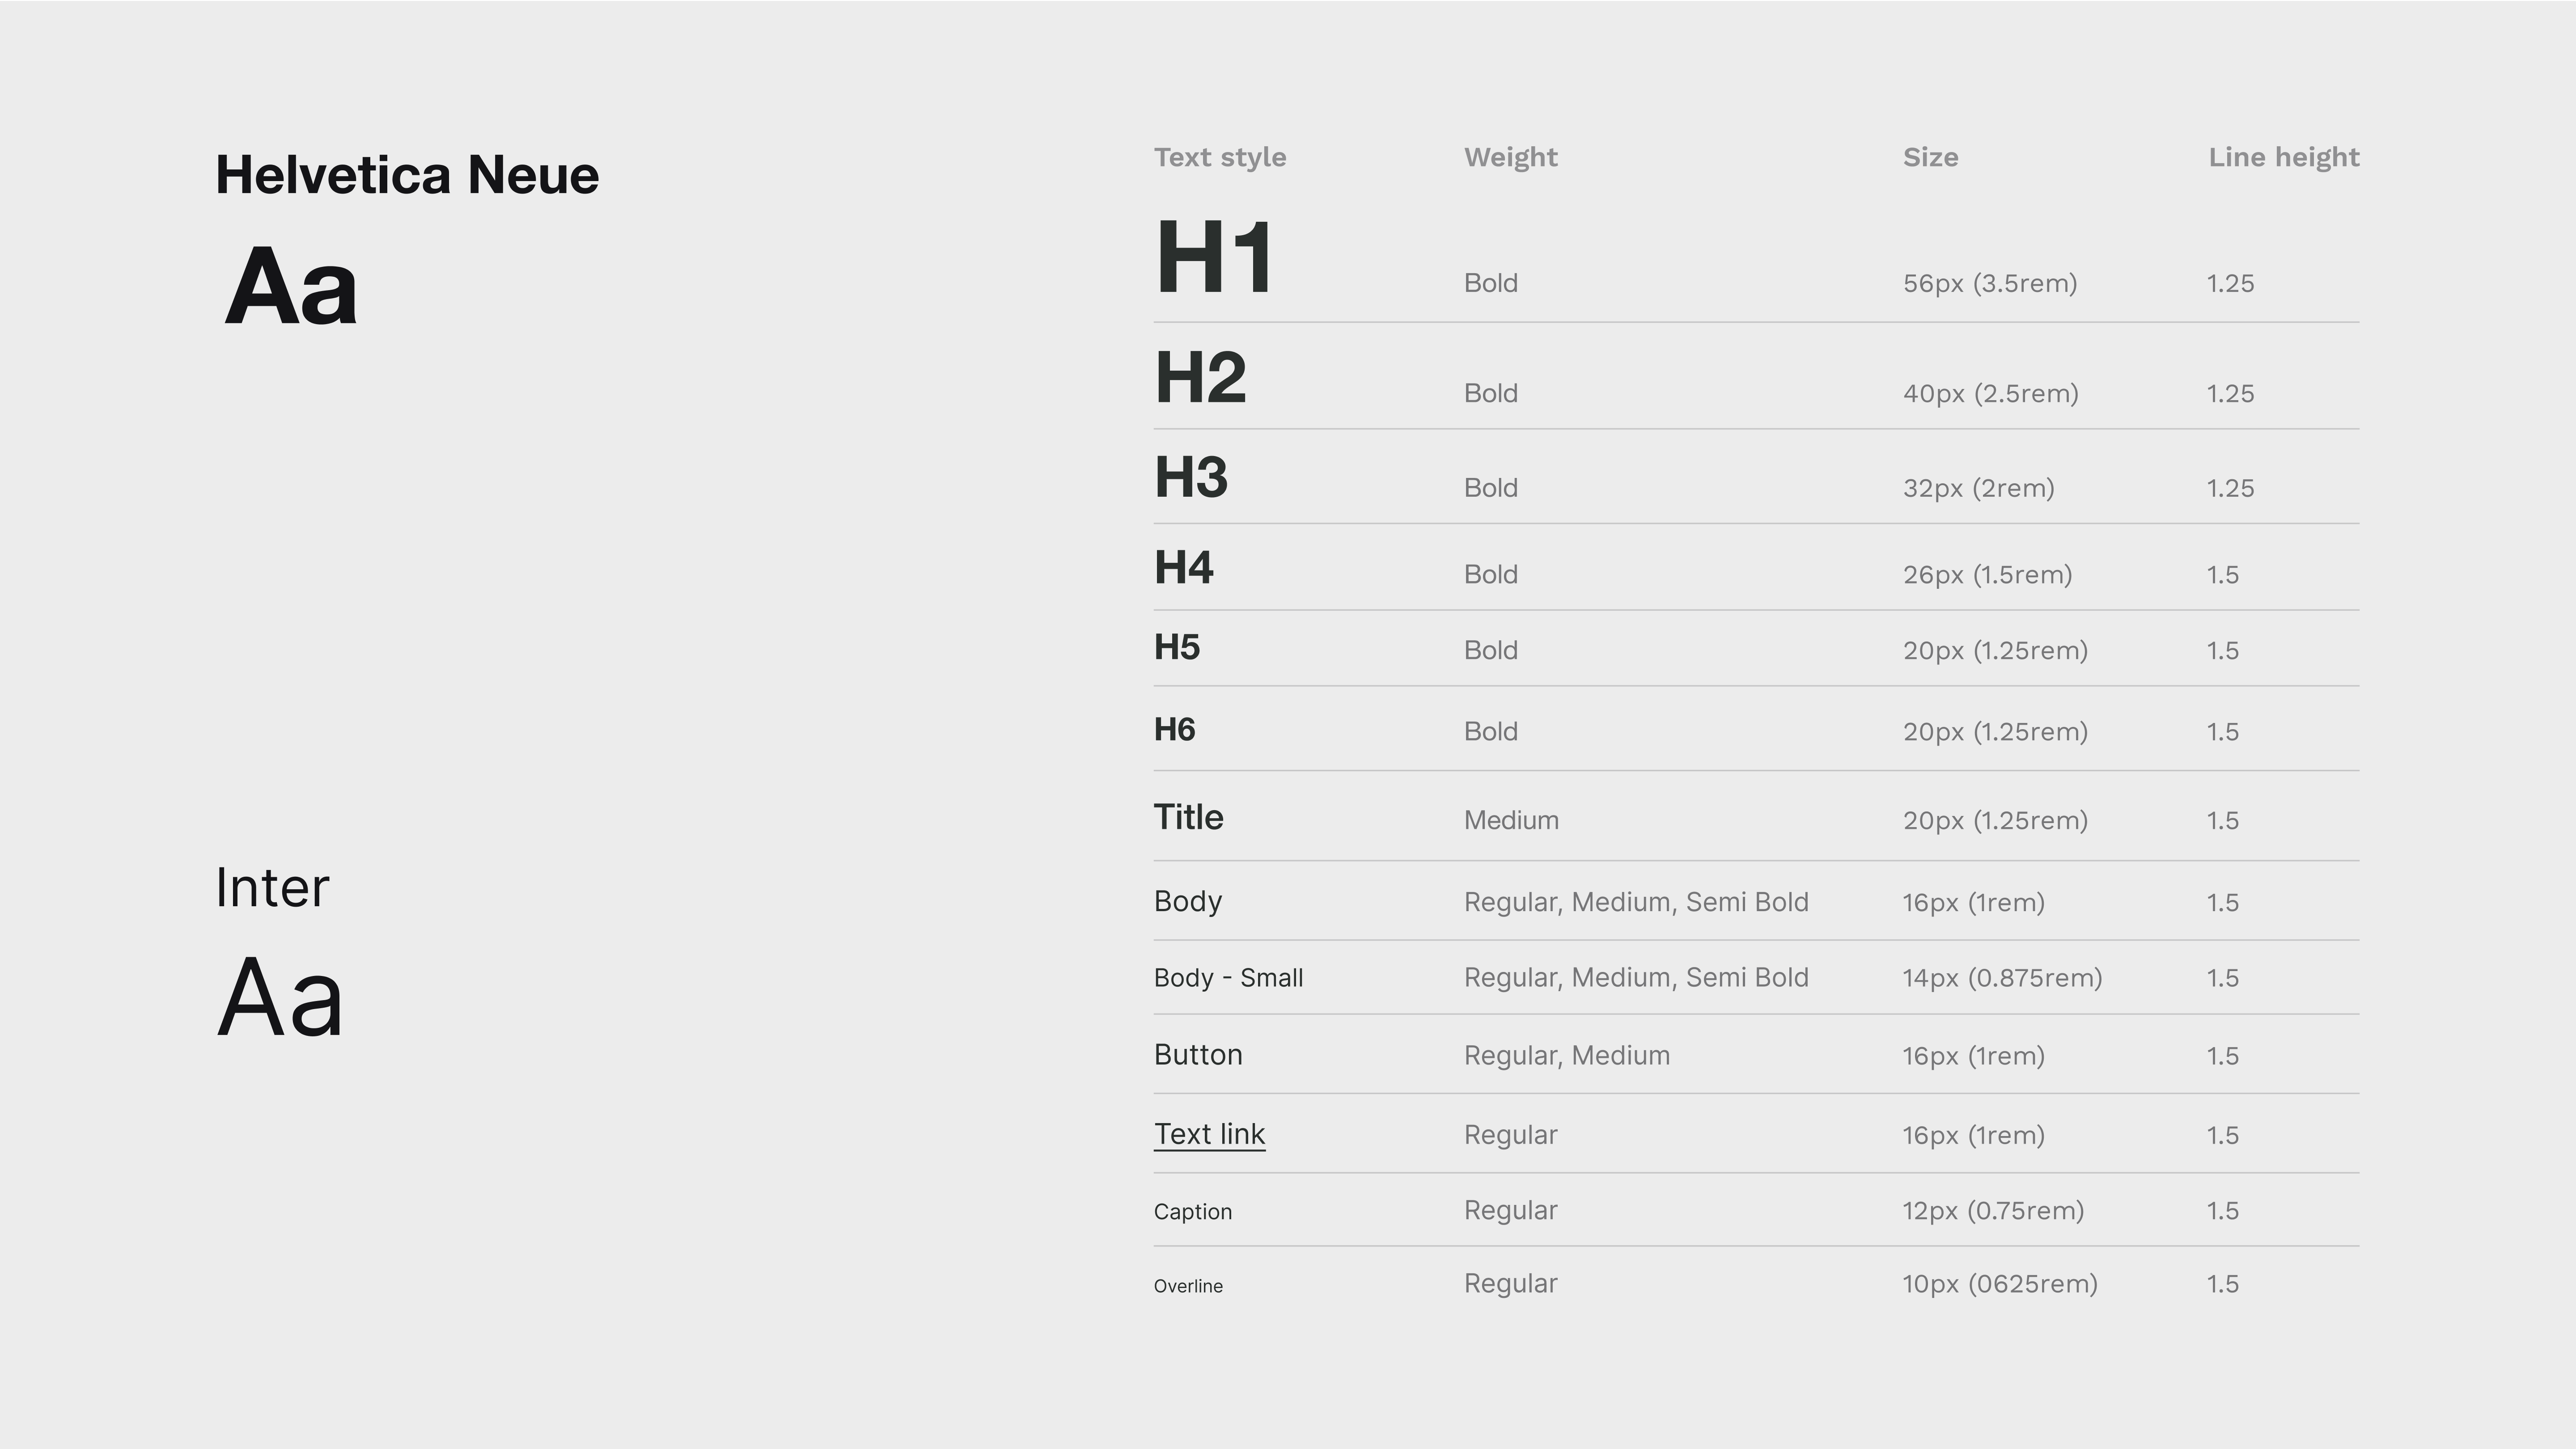Click the Text style column header
This screenshot has width=2576, height=1449.
click(1220, 157)
